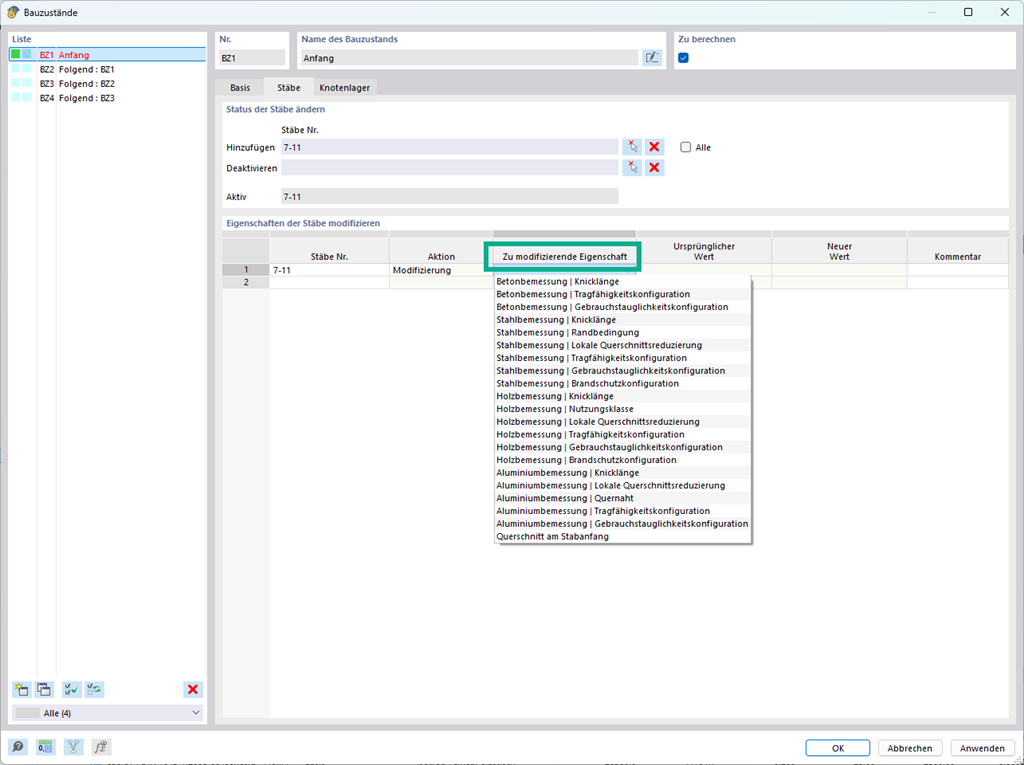
Task: Click the Ursprünglicher Wert column header
Action: pyautogui.click(x=704, y=252)
